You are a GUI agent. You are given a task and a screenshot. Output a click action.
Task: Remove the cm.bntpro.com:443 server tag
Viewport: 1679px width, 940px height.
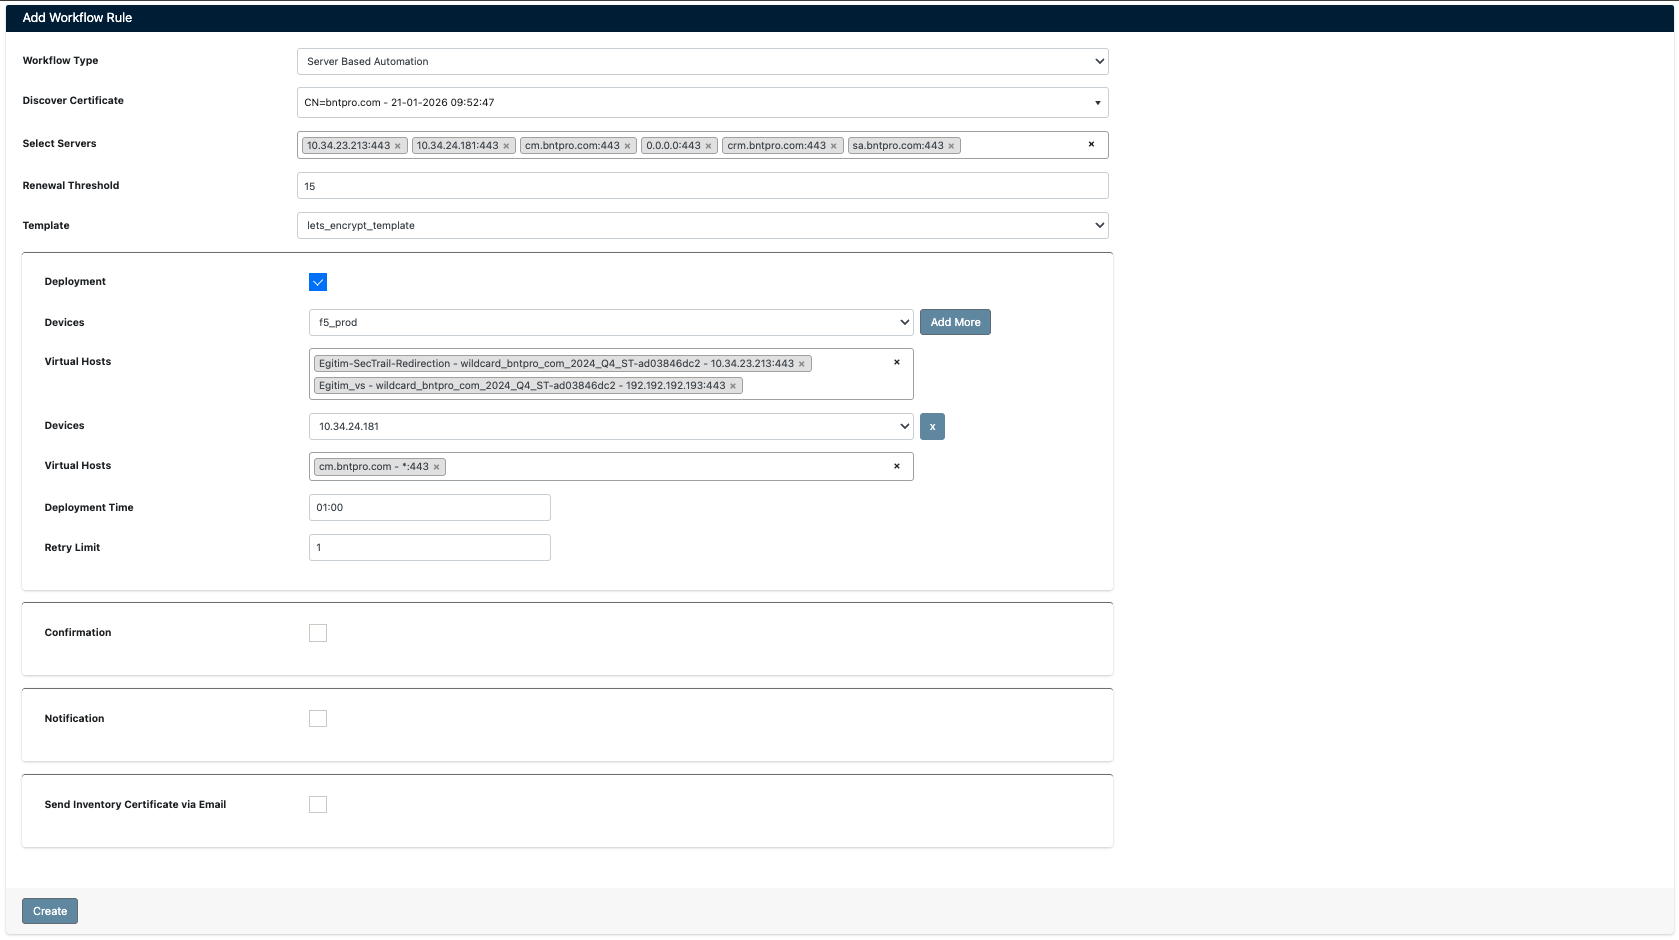626,145
